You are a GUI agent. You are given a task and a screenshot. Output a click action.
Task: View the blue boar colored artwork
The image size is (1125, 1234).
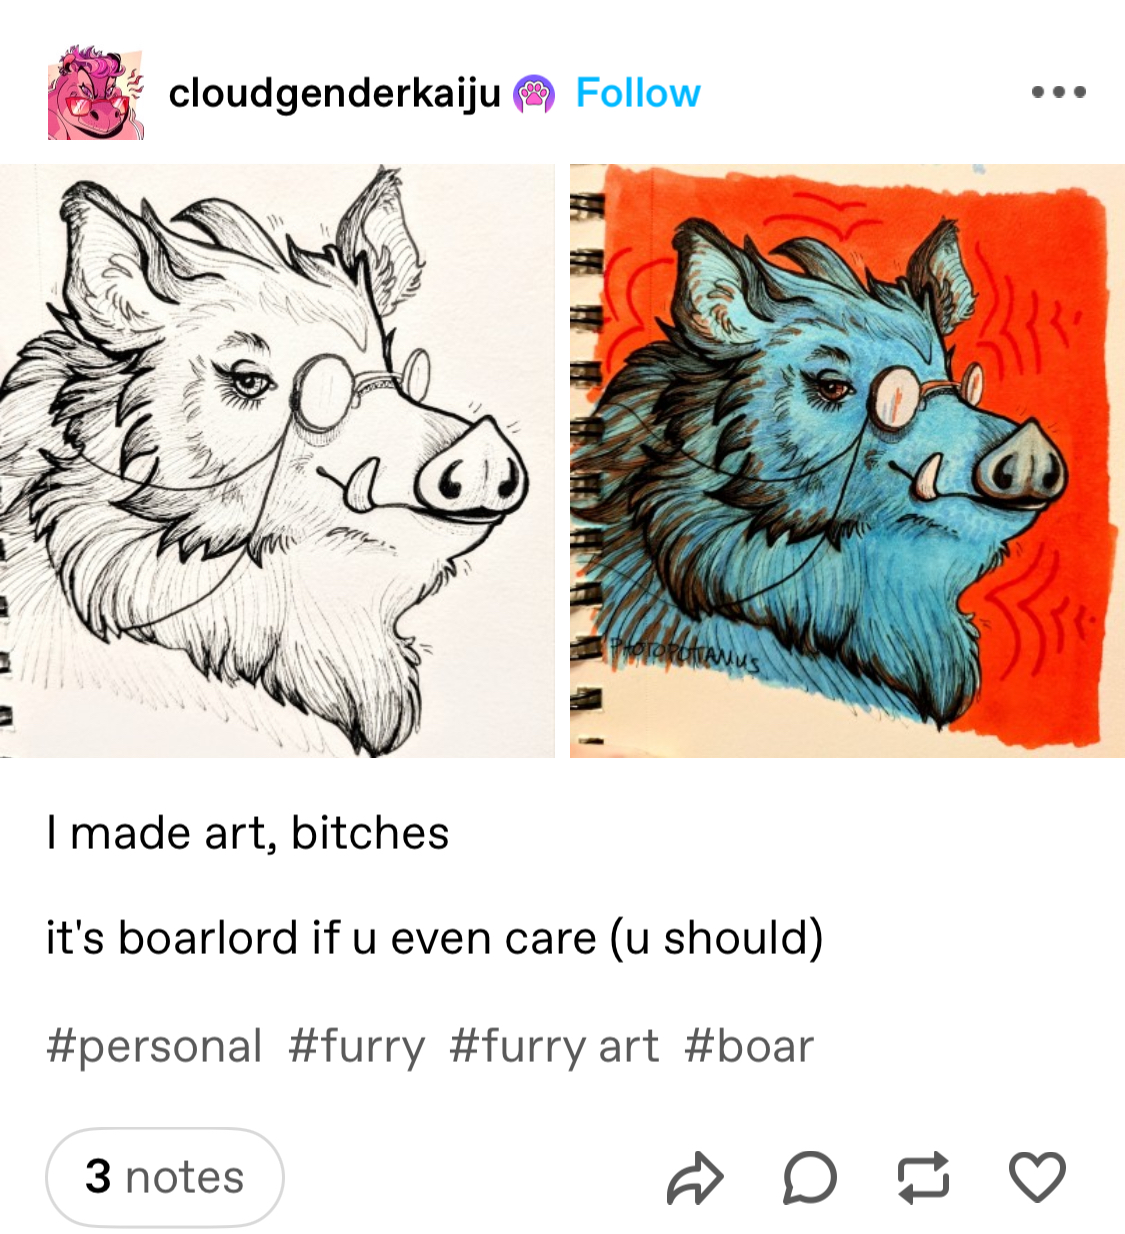tap(847, 461)
